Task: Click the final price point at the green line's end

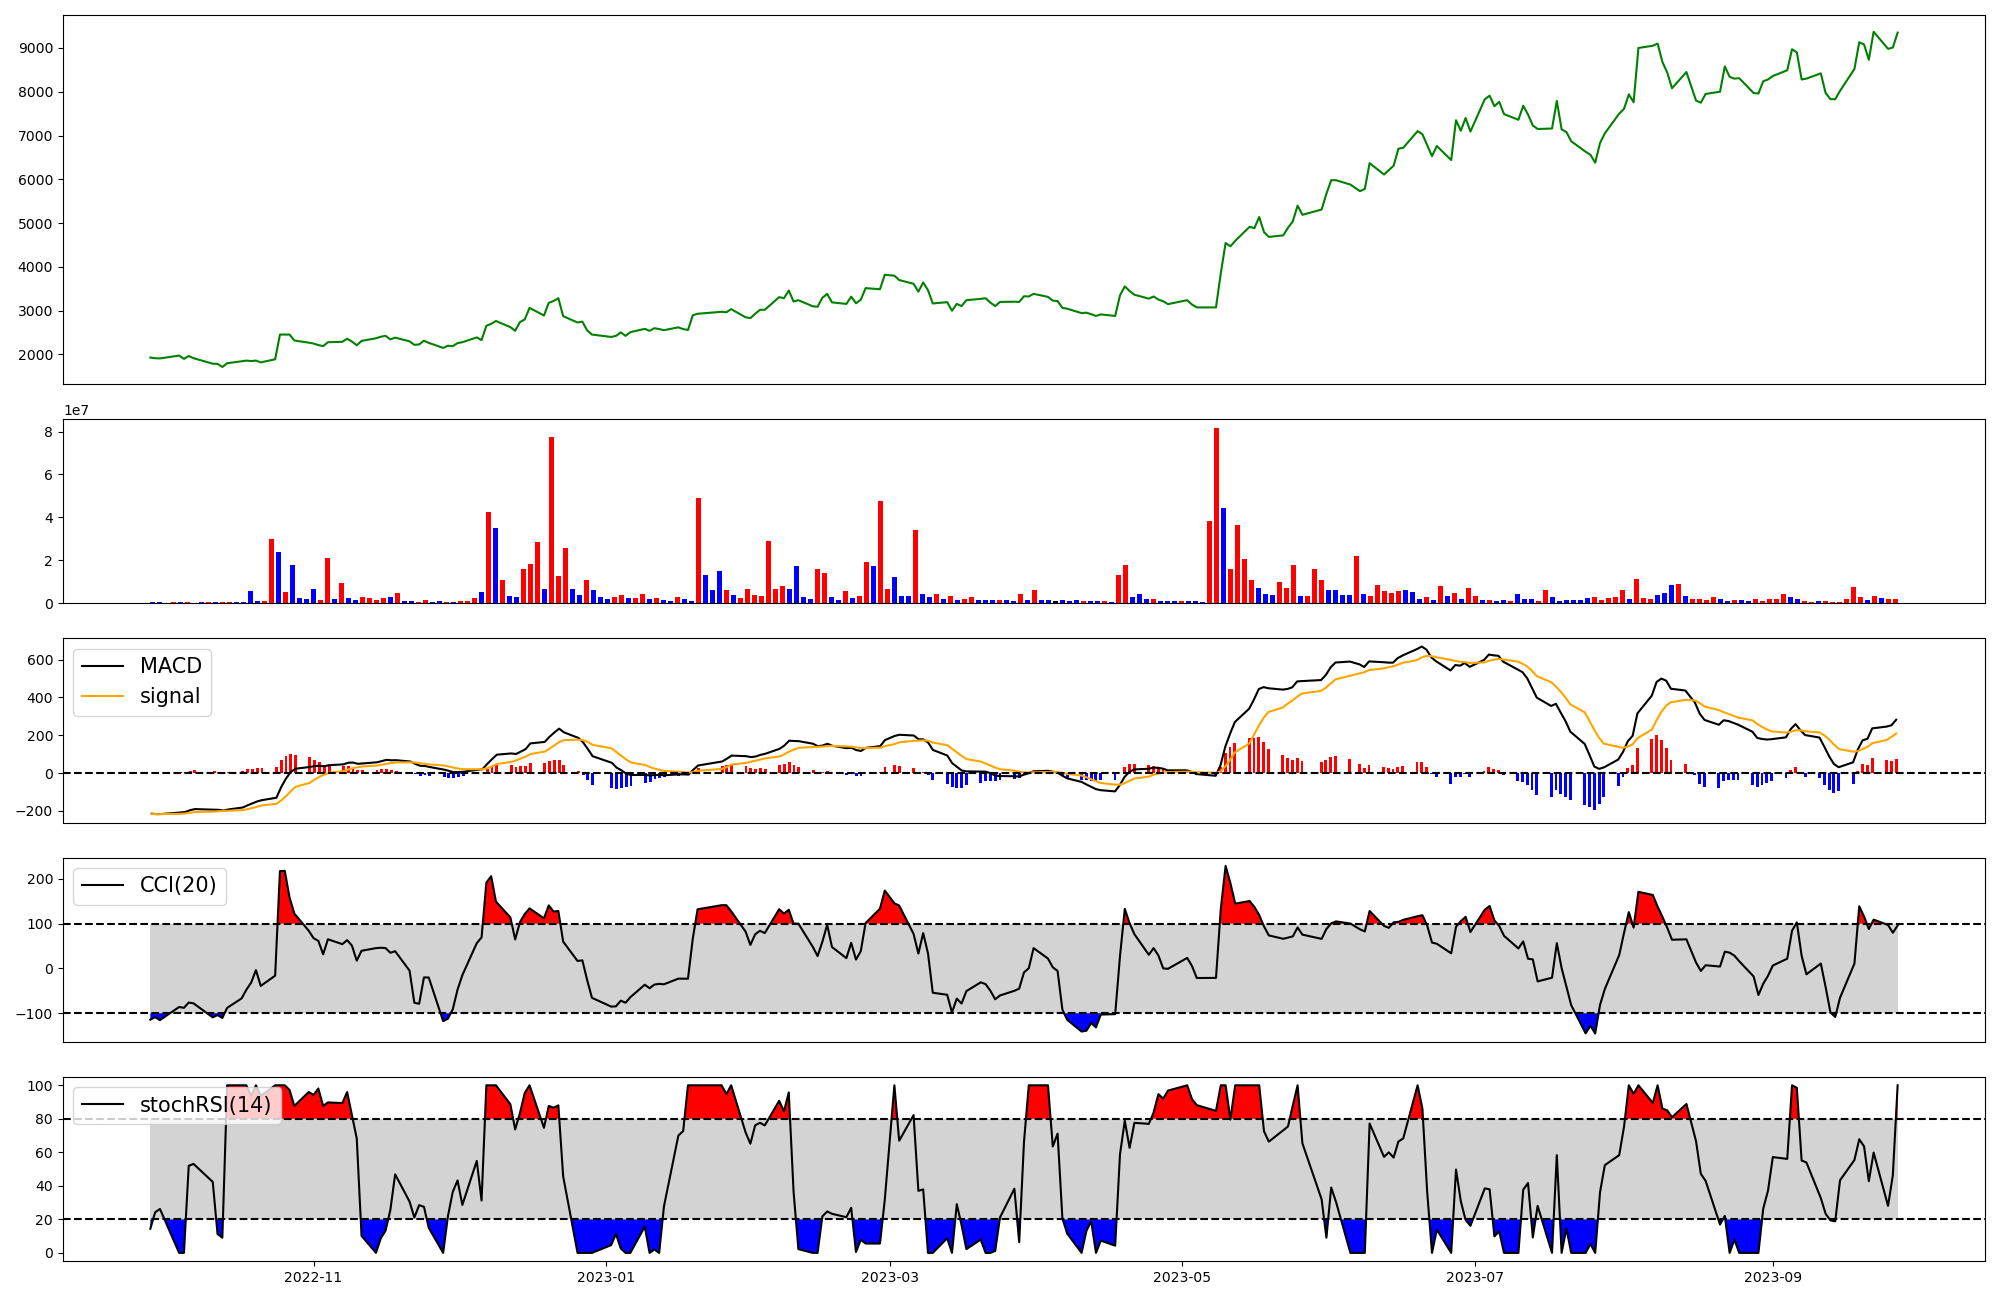Action: [1897, 32]
